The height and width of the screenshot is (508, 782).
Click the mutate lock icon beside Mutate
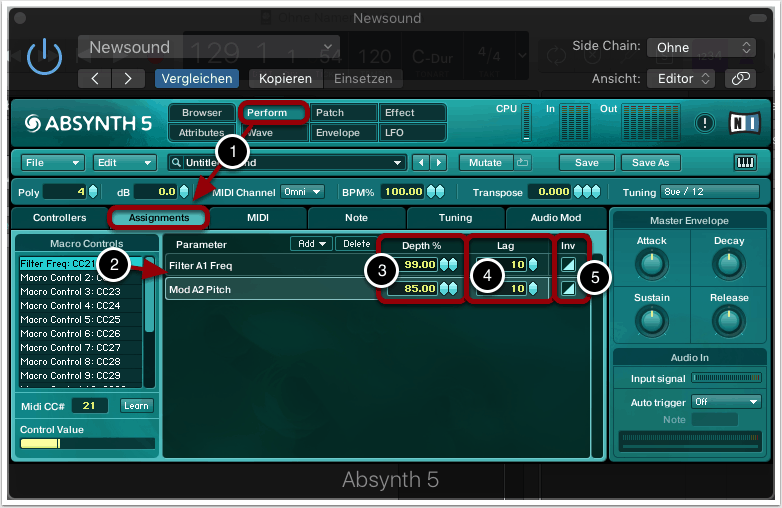522,162
